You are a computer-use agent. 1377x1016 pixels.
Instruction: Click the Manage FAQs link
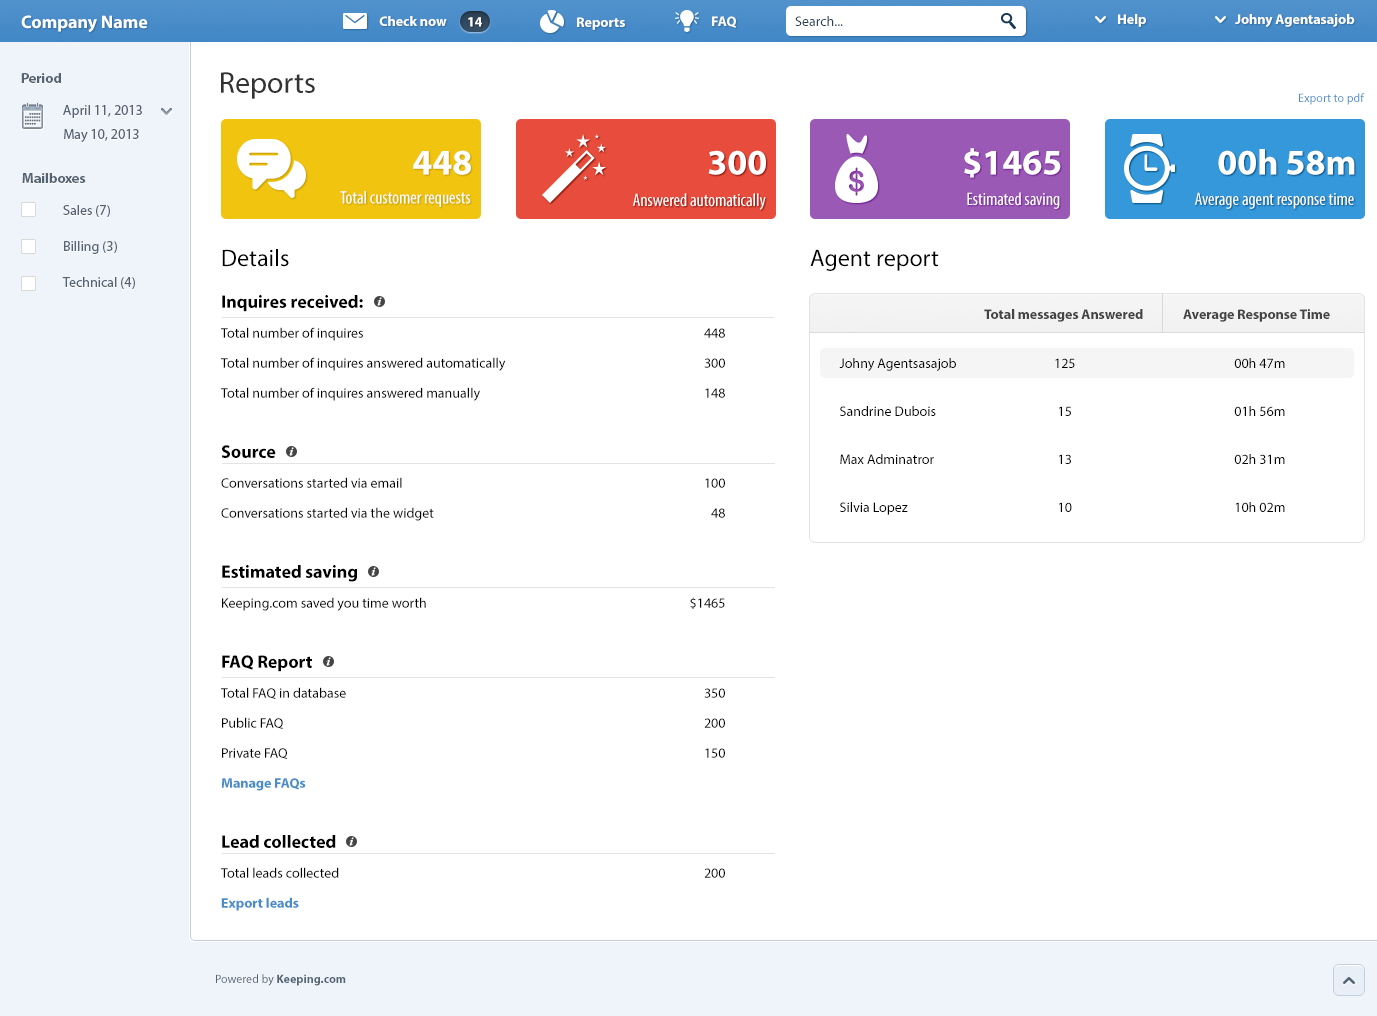tap(263, 783)
